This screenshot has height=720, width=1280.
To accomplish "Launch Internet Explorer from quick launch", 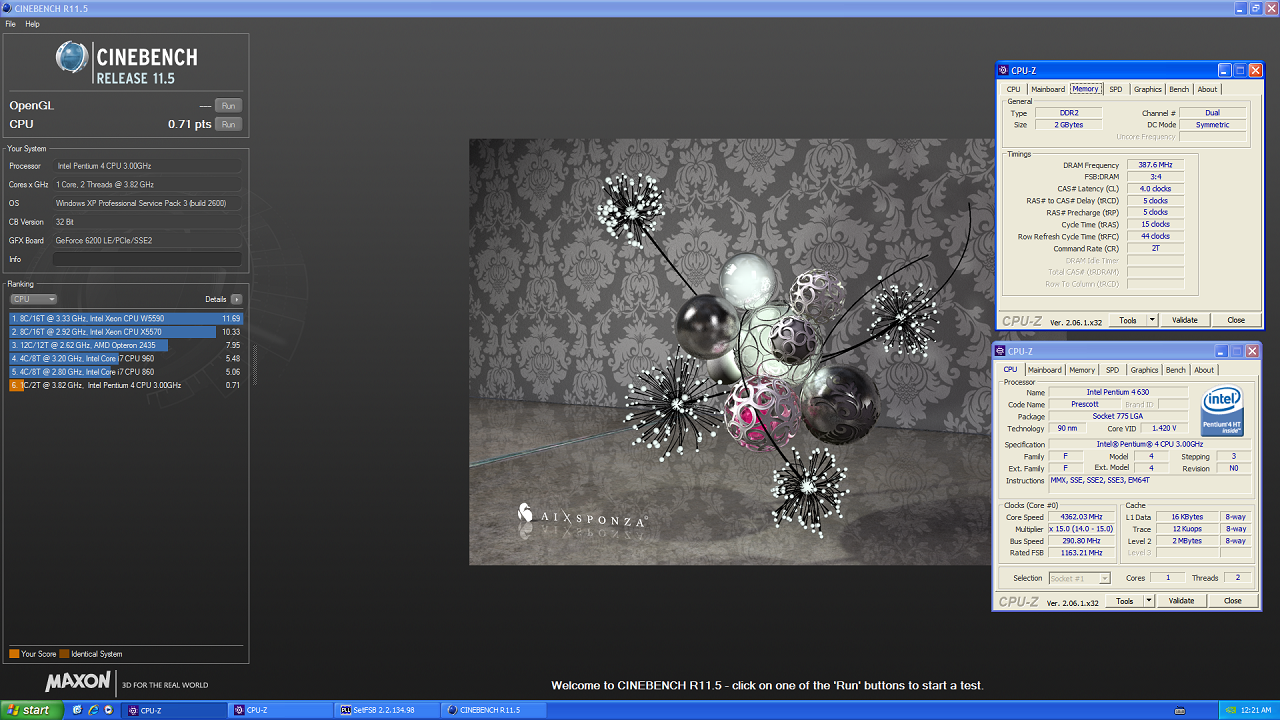I will pyautogui.click(x=93, y=710).
